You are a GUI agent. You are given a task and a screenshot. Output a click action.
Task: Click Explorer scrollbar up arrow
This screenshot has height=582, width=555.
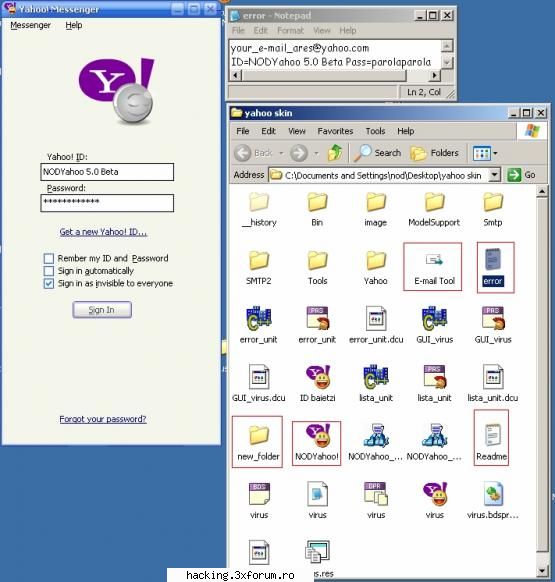tap(542, 192)
